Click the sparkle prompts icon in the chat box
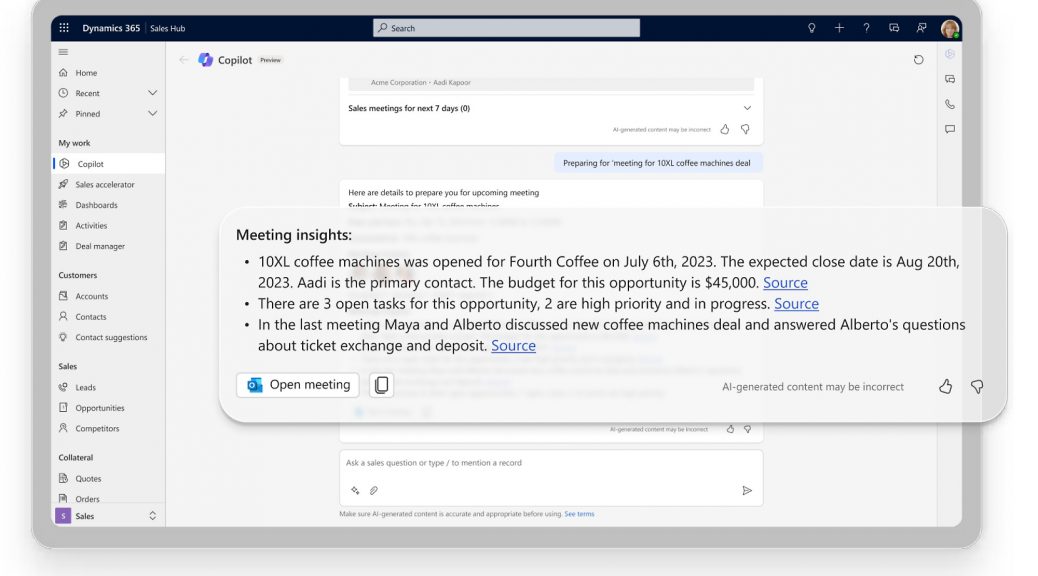This screenshot has width=1038, height=576. pos(355,491)
